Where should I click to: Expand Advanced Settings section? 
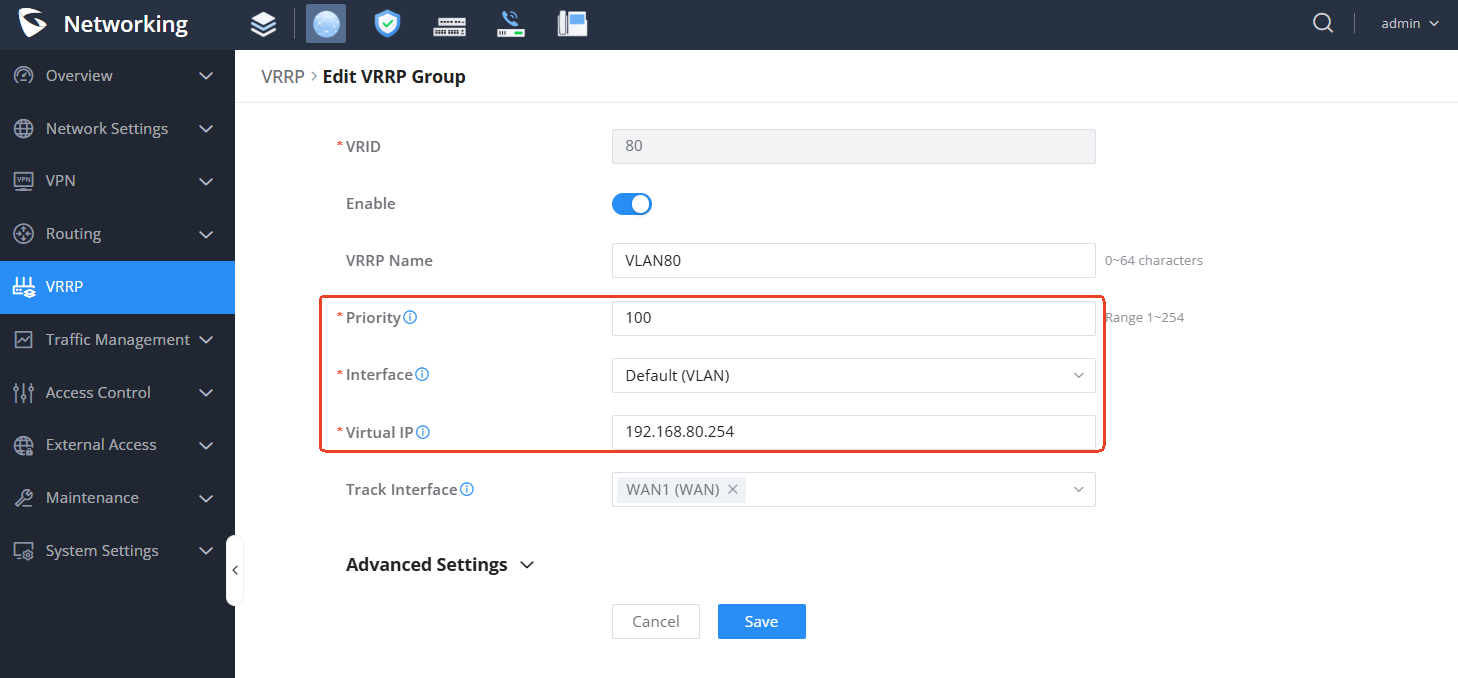[440, 565]
